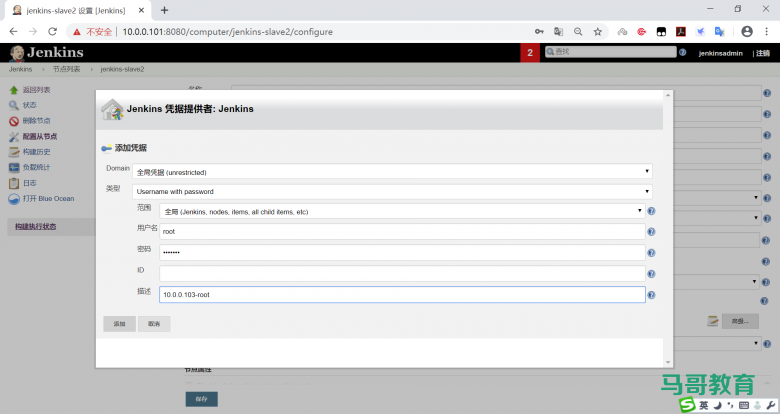The height and width of the screenshot is (414, 780).
Task: Open the Domain dropdown 全局凭据 (unrestricted)
Action: (392, 172)
